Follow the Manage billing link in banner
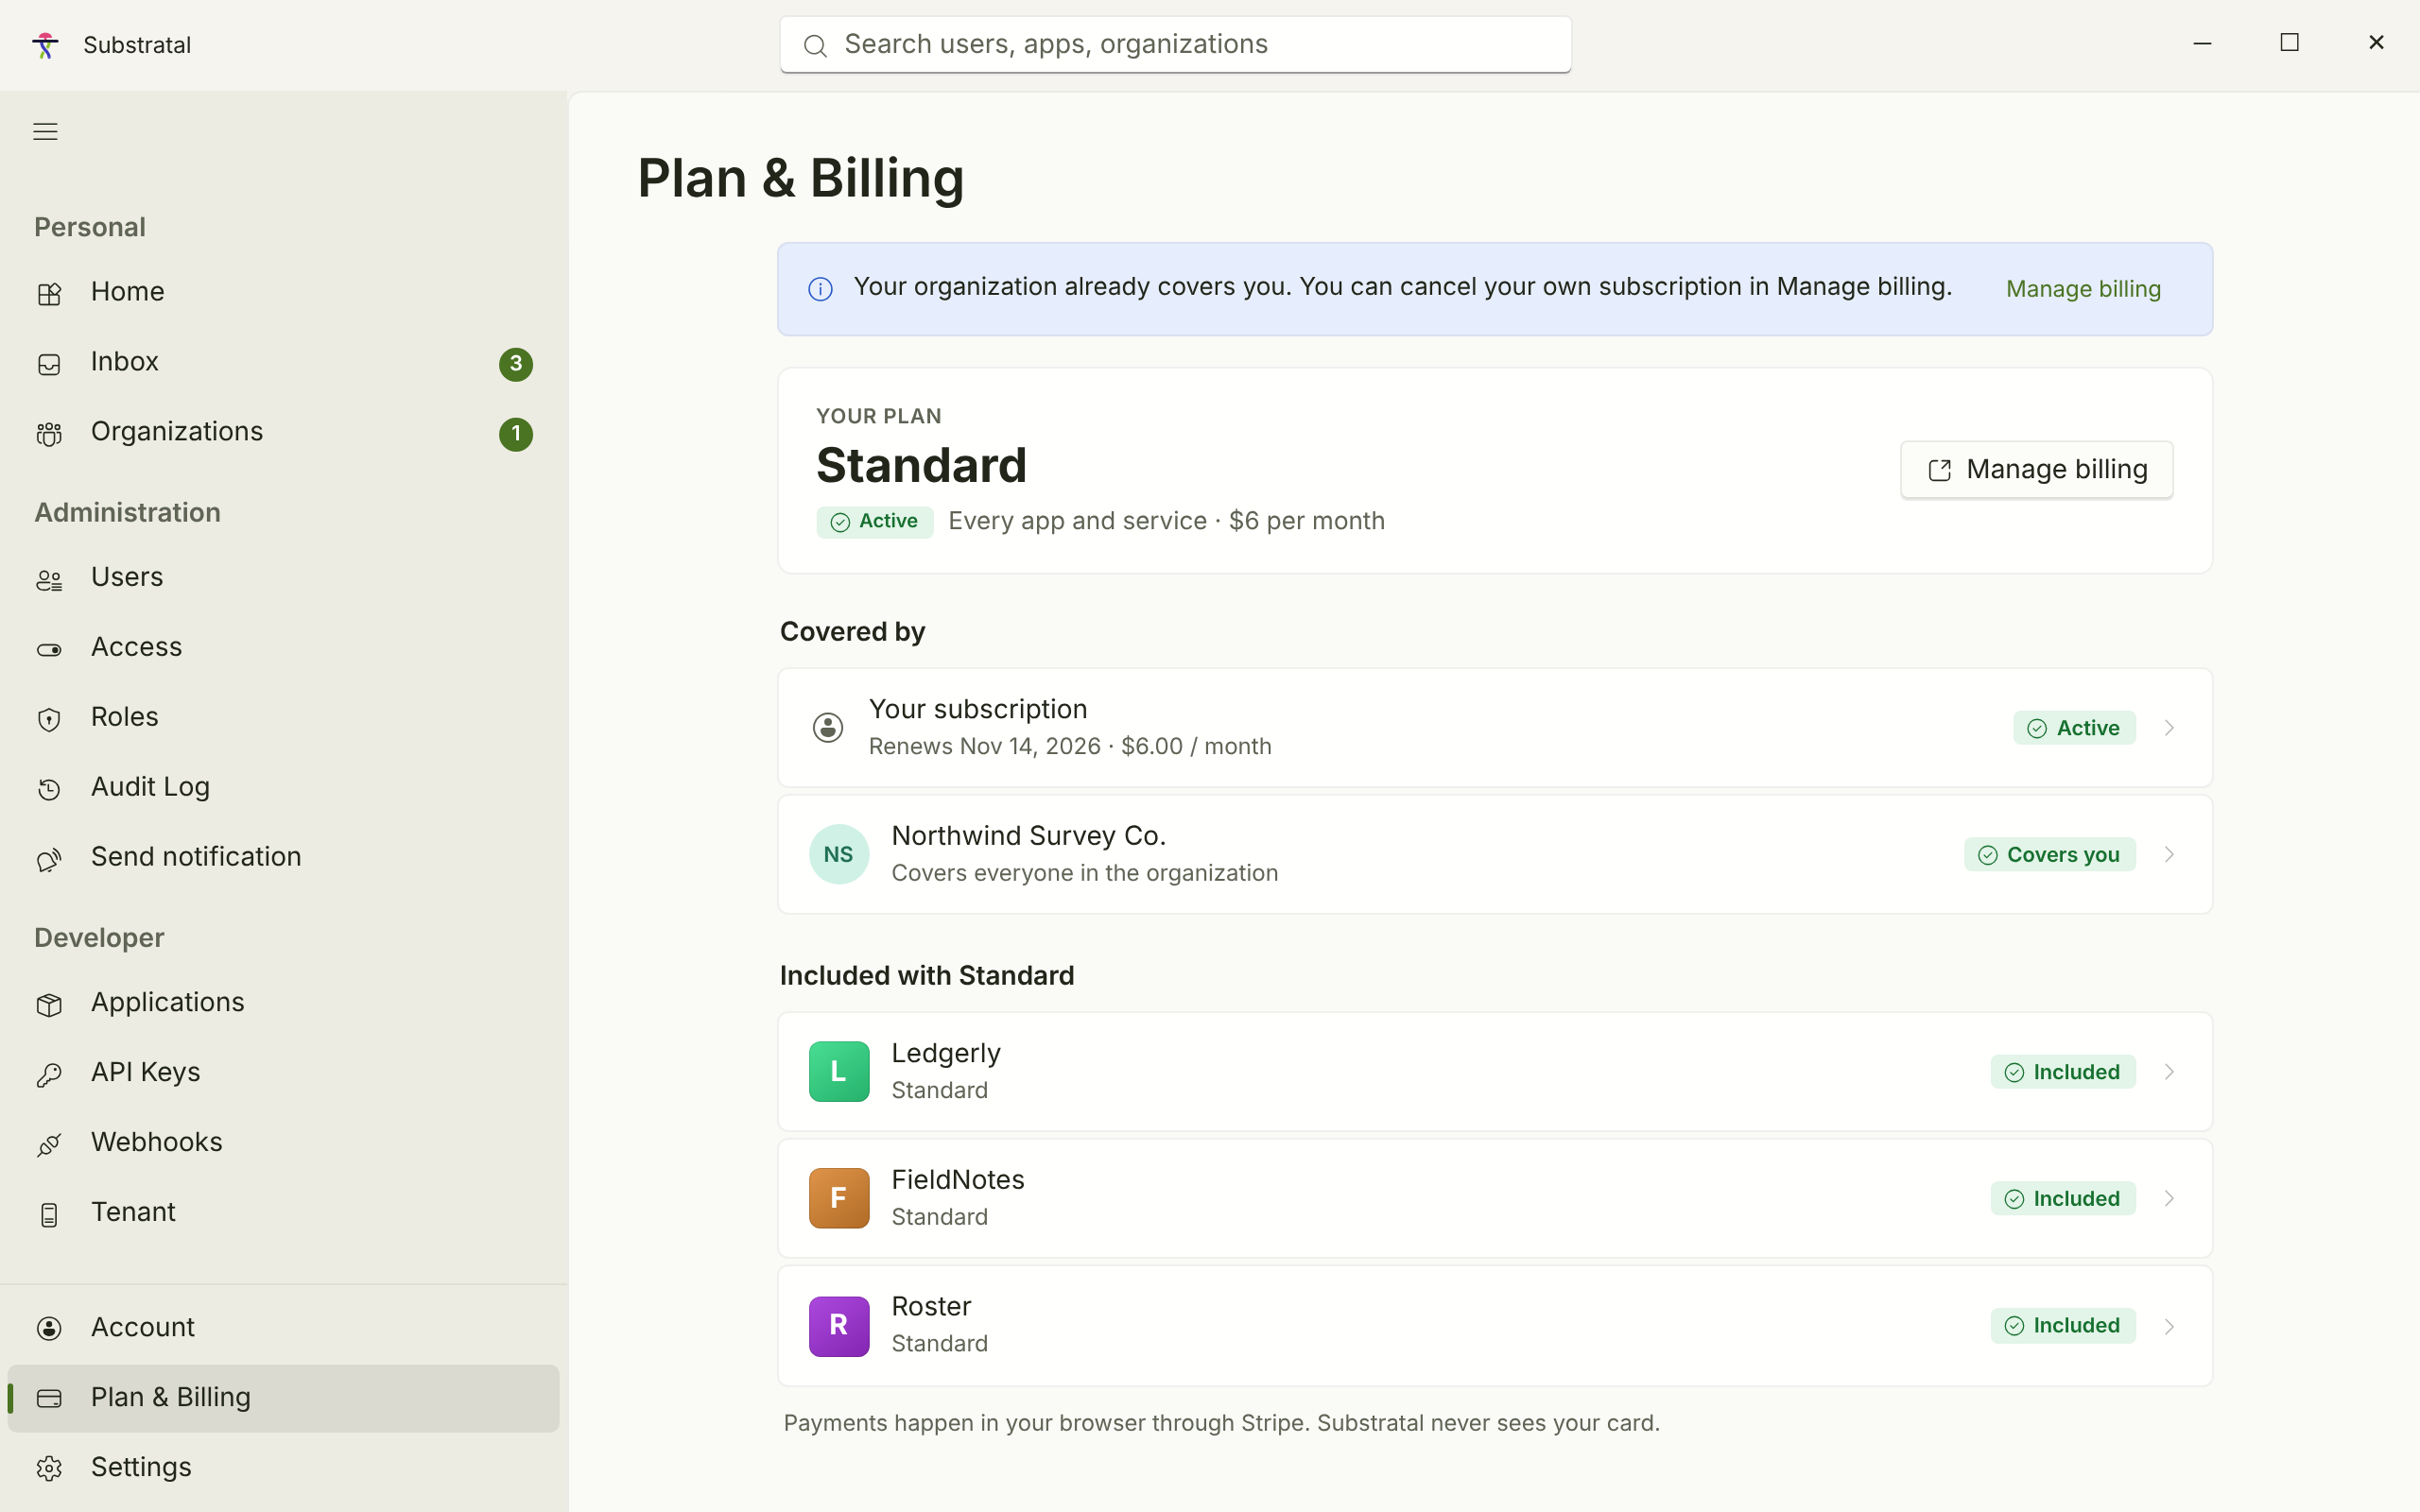Image resolution: width=2420 pixels, height=1512 pixels. pos(2083,289)
